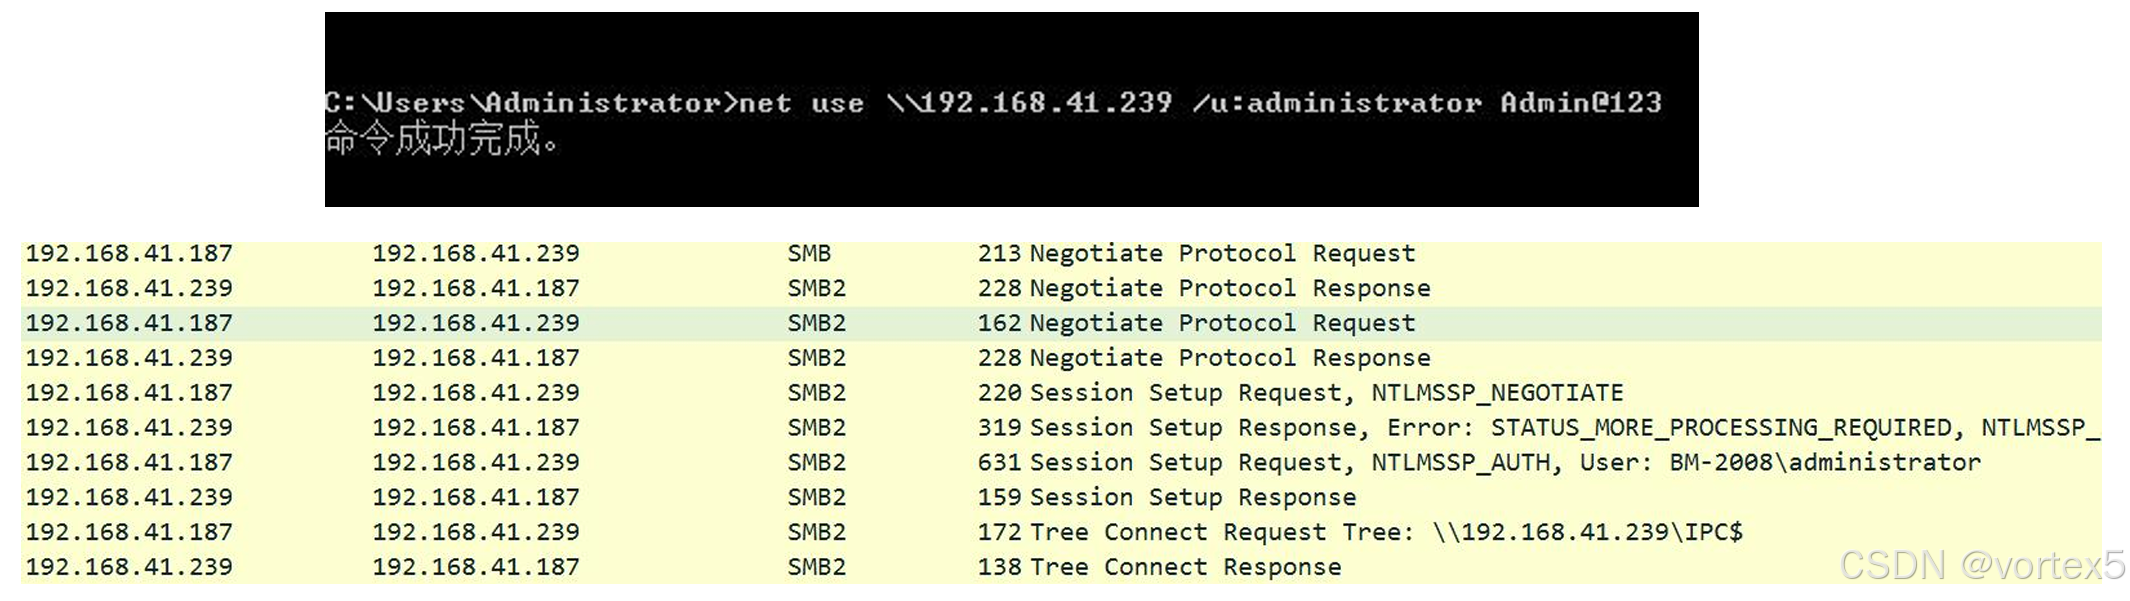Select the STATUS_MORE_PROCESSING_REQUIRED Session Setup Response row

point(1061,428)
